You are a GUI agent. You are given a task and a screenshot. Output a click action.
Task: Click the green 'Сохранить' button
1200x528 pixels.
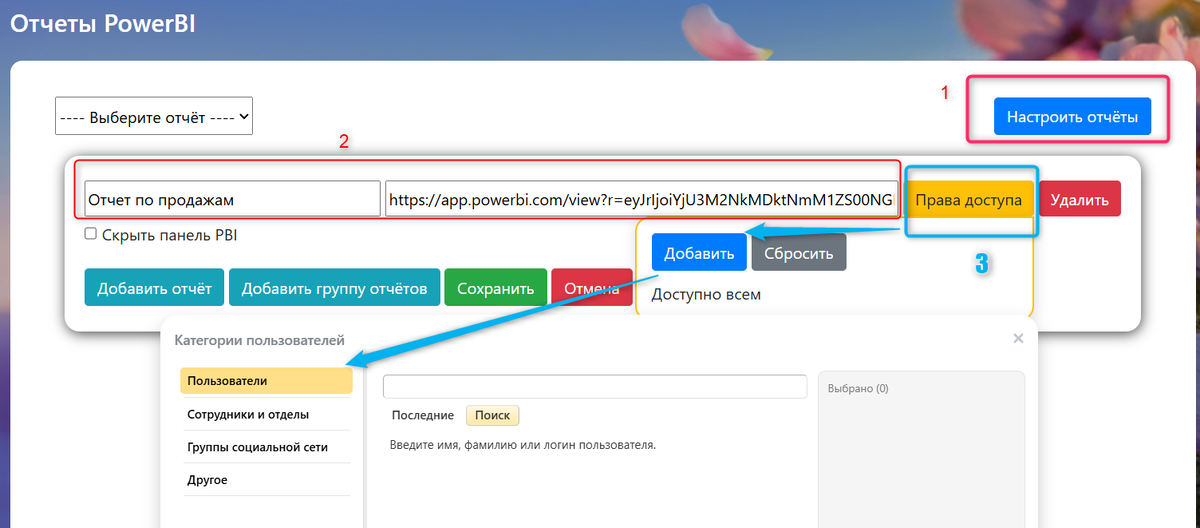(x=496, y=287)
